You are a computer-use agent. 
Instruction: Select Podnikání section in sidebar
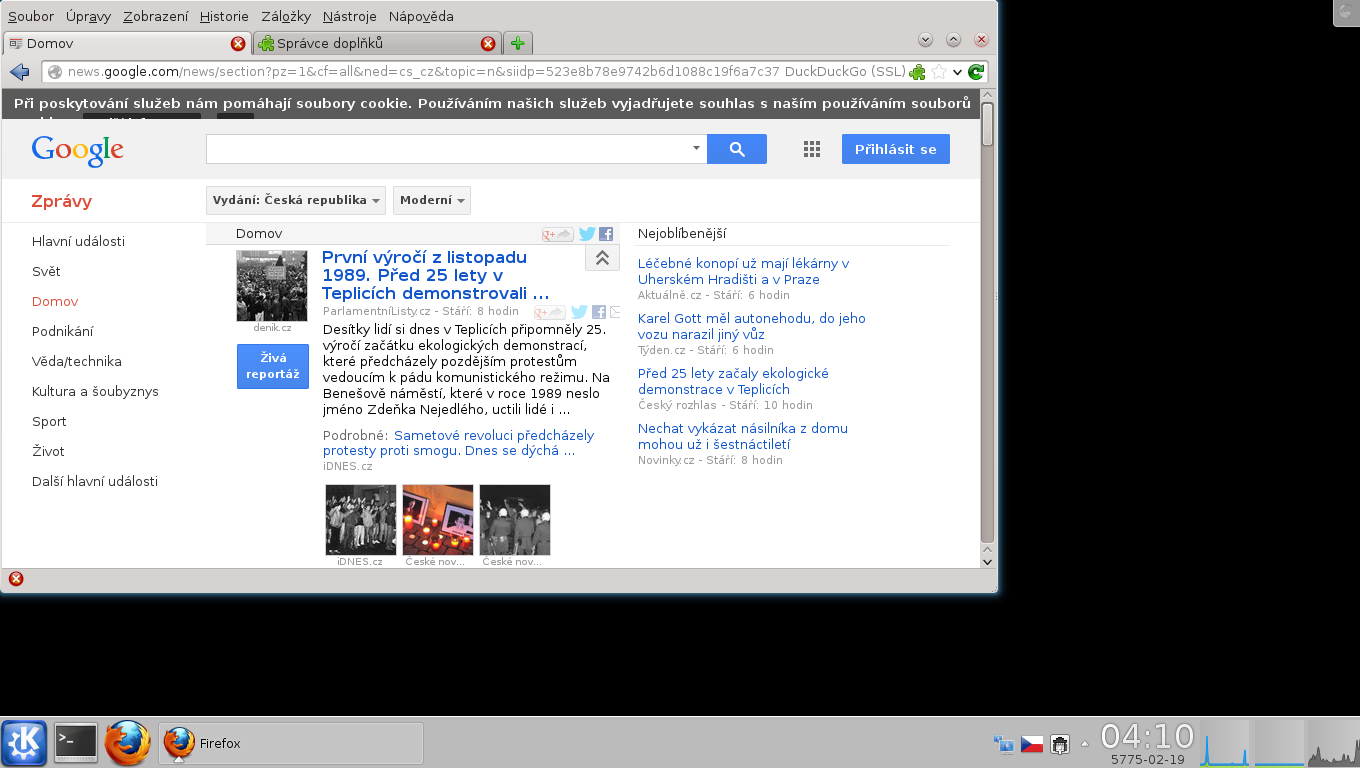tap(63, 331)
